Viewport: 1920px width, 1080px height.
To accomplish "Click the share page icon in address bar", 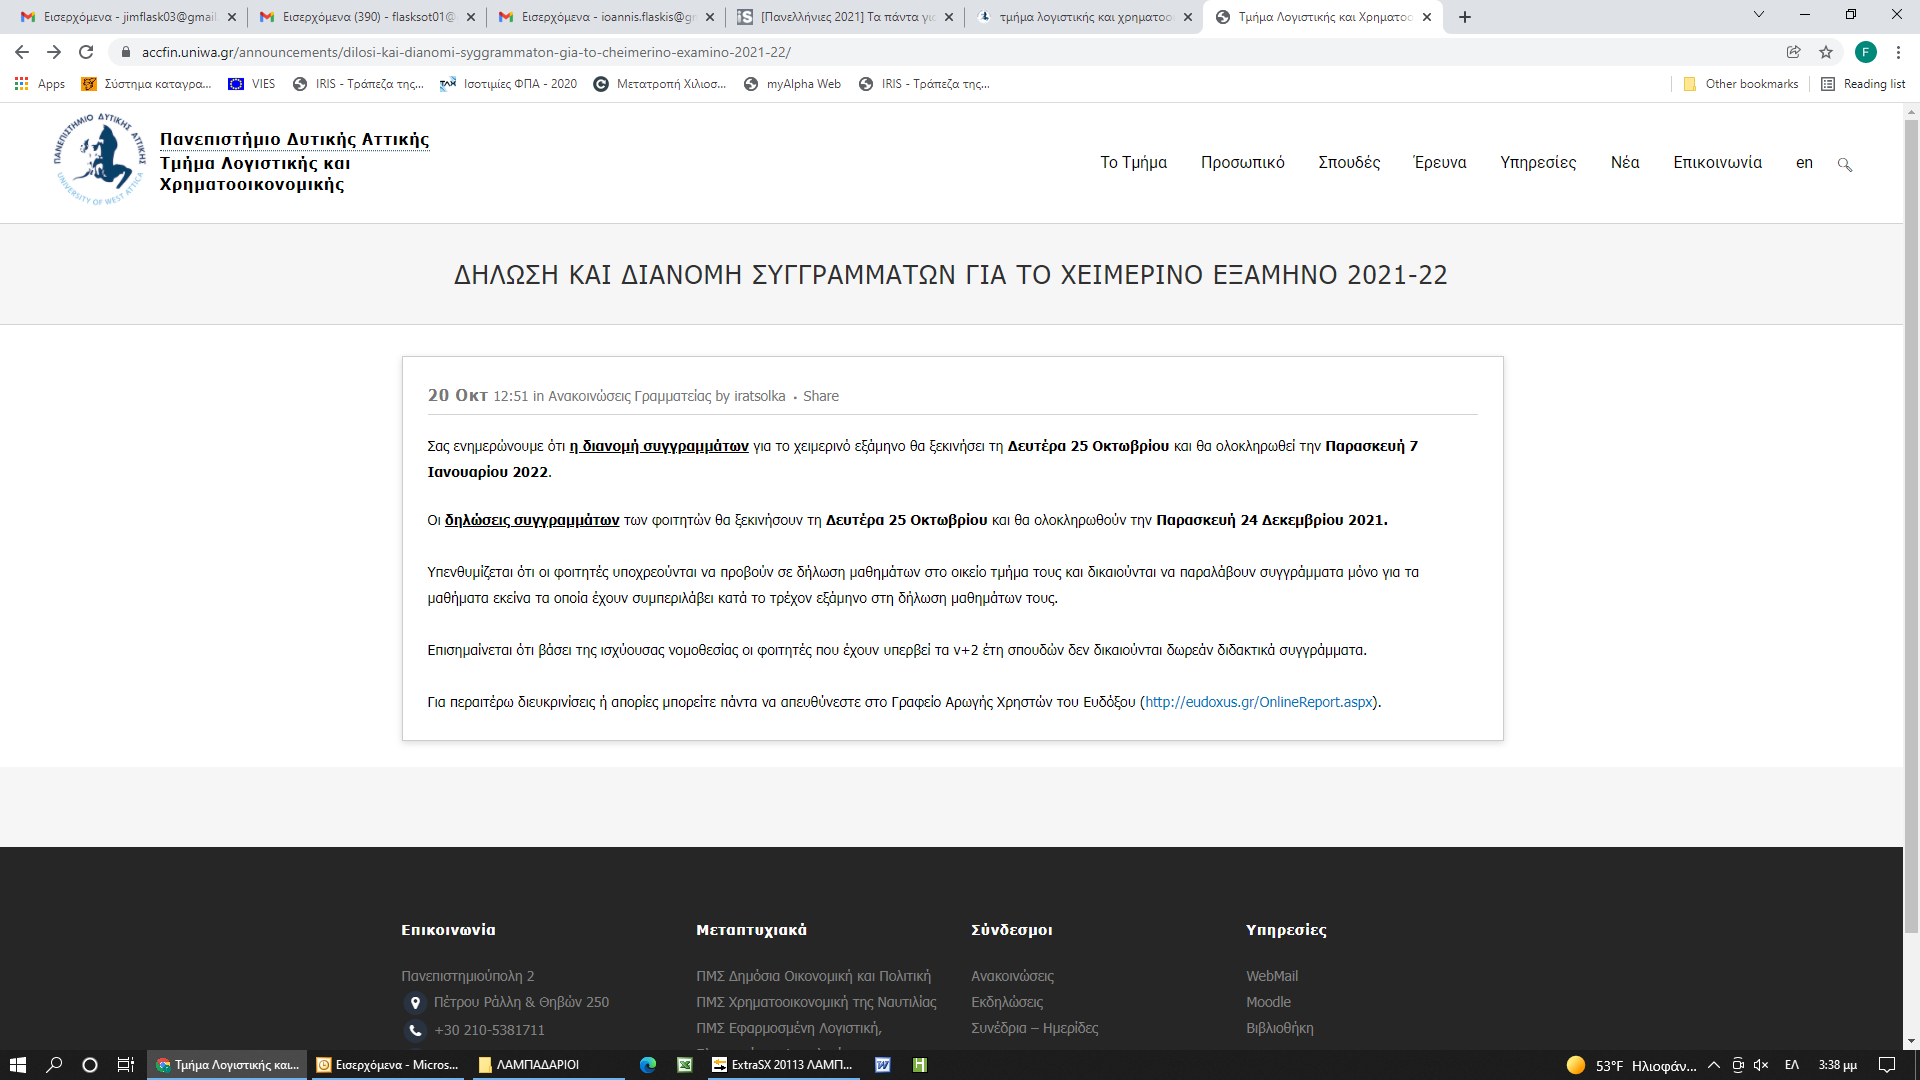I will 1793,52.
